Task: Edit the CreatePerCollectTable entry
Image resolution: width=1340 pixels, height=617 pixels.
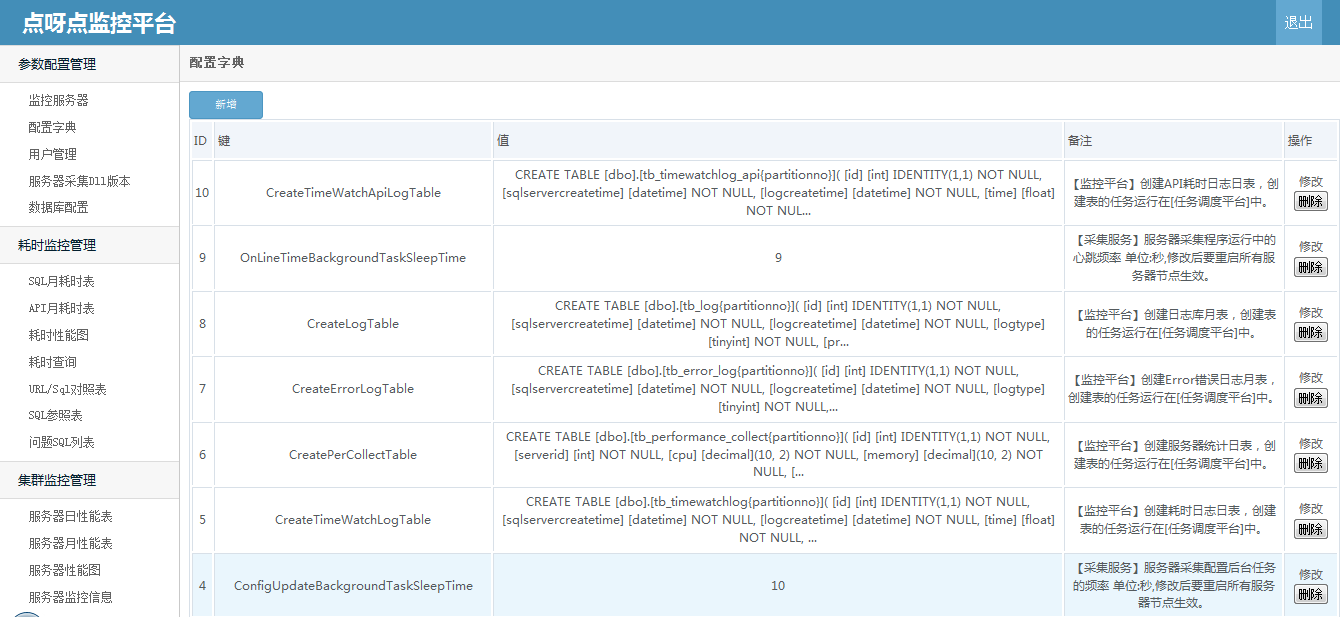Action: pyautogui.click(x=1311, y=443)
